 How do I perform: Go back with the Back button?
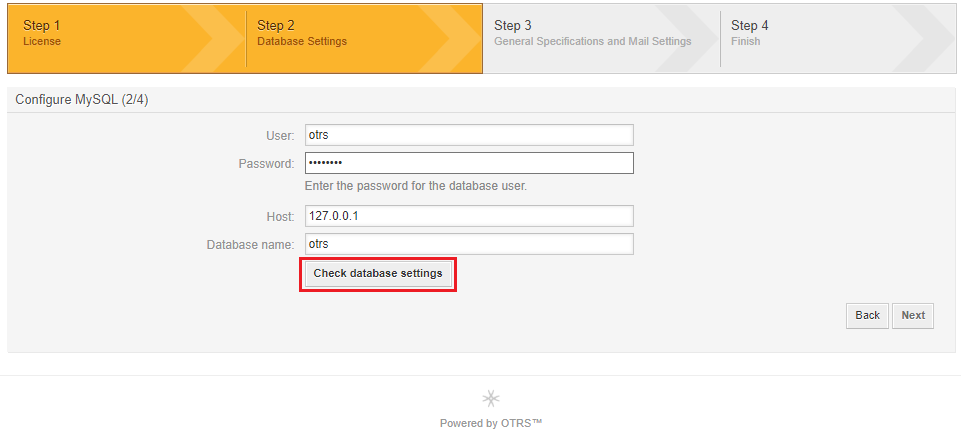click(867, 315)
